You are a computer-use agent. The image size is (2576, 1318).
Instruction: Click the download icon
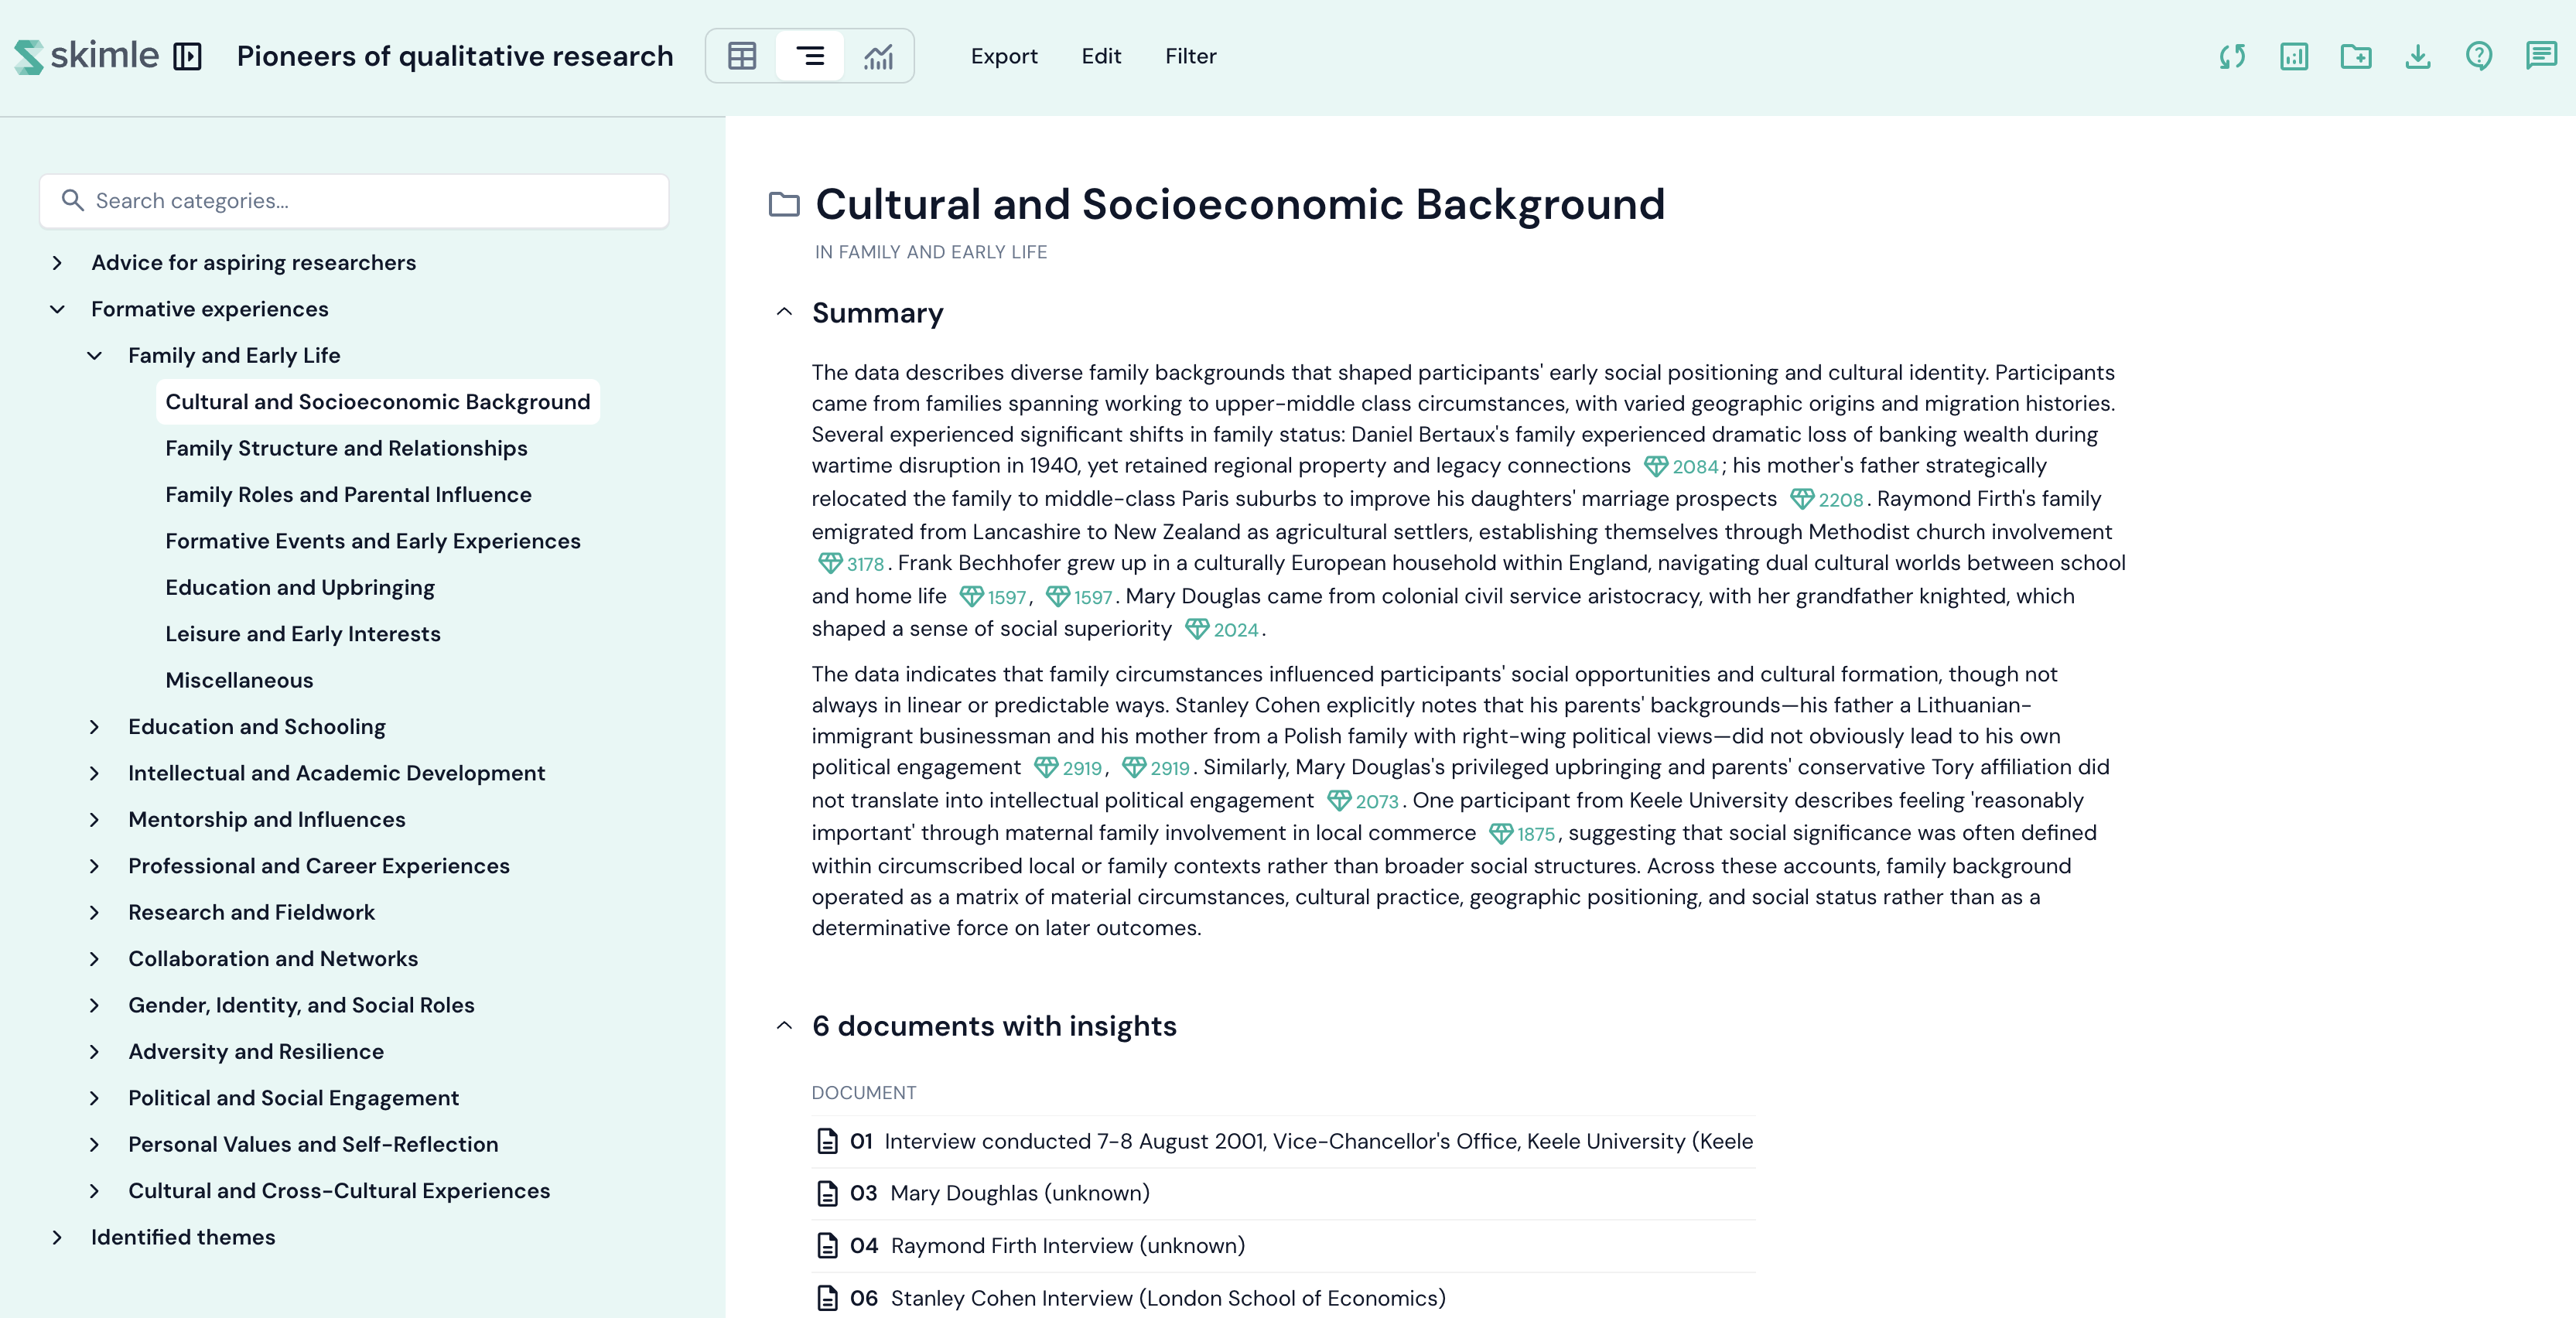[x=2417, y=56]
